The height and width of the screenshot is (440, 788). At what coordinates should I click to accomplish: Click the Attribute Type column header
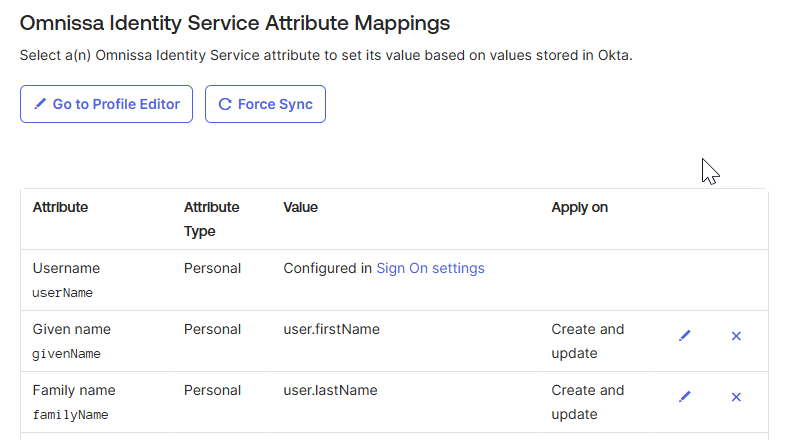point(212,219)
